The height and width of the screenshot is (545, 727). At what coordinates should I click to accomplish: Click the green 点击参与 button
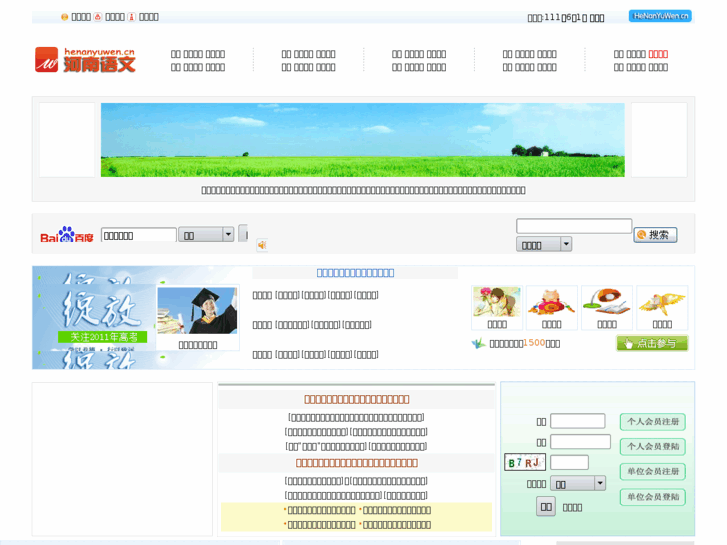(x=652, y=343)
